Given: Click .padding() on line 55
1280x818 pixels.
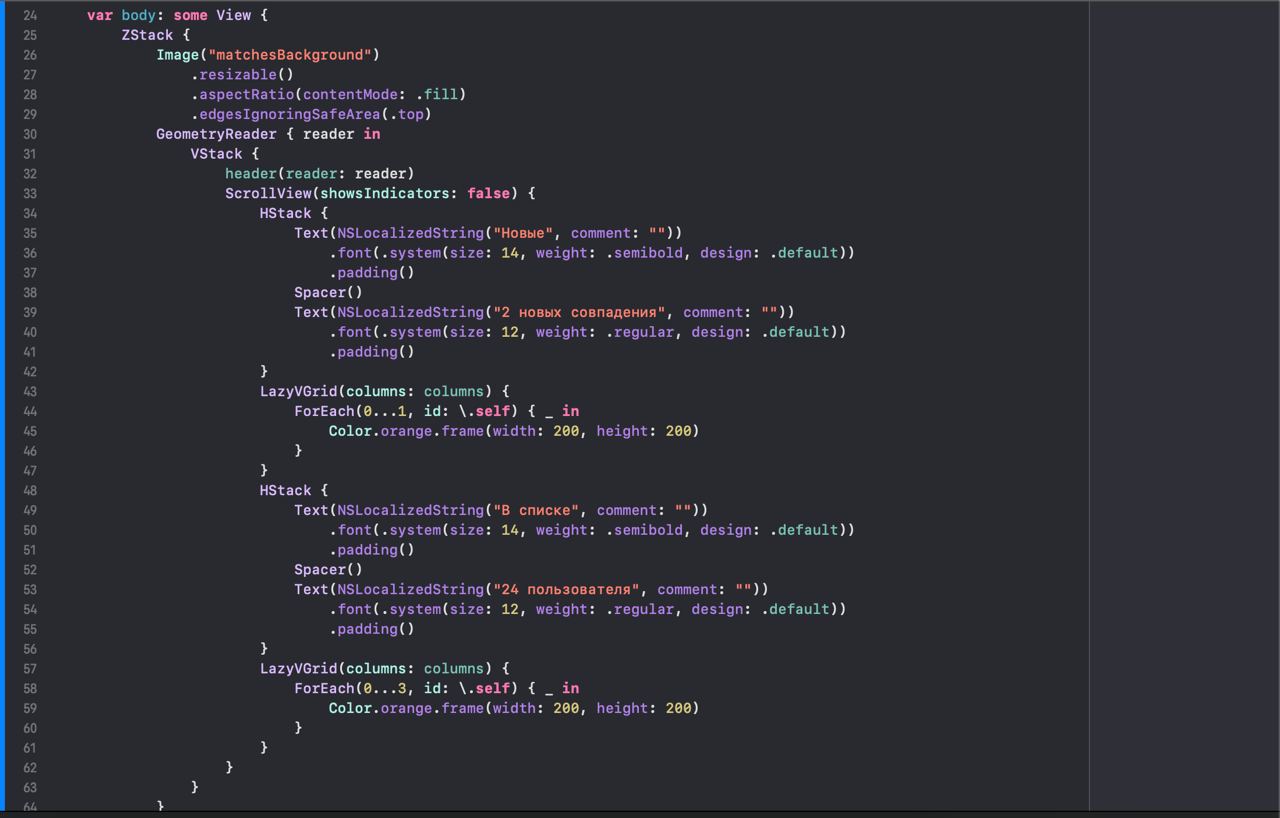Looking at the screenshot, I should tap(371, 629).
